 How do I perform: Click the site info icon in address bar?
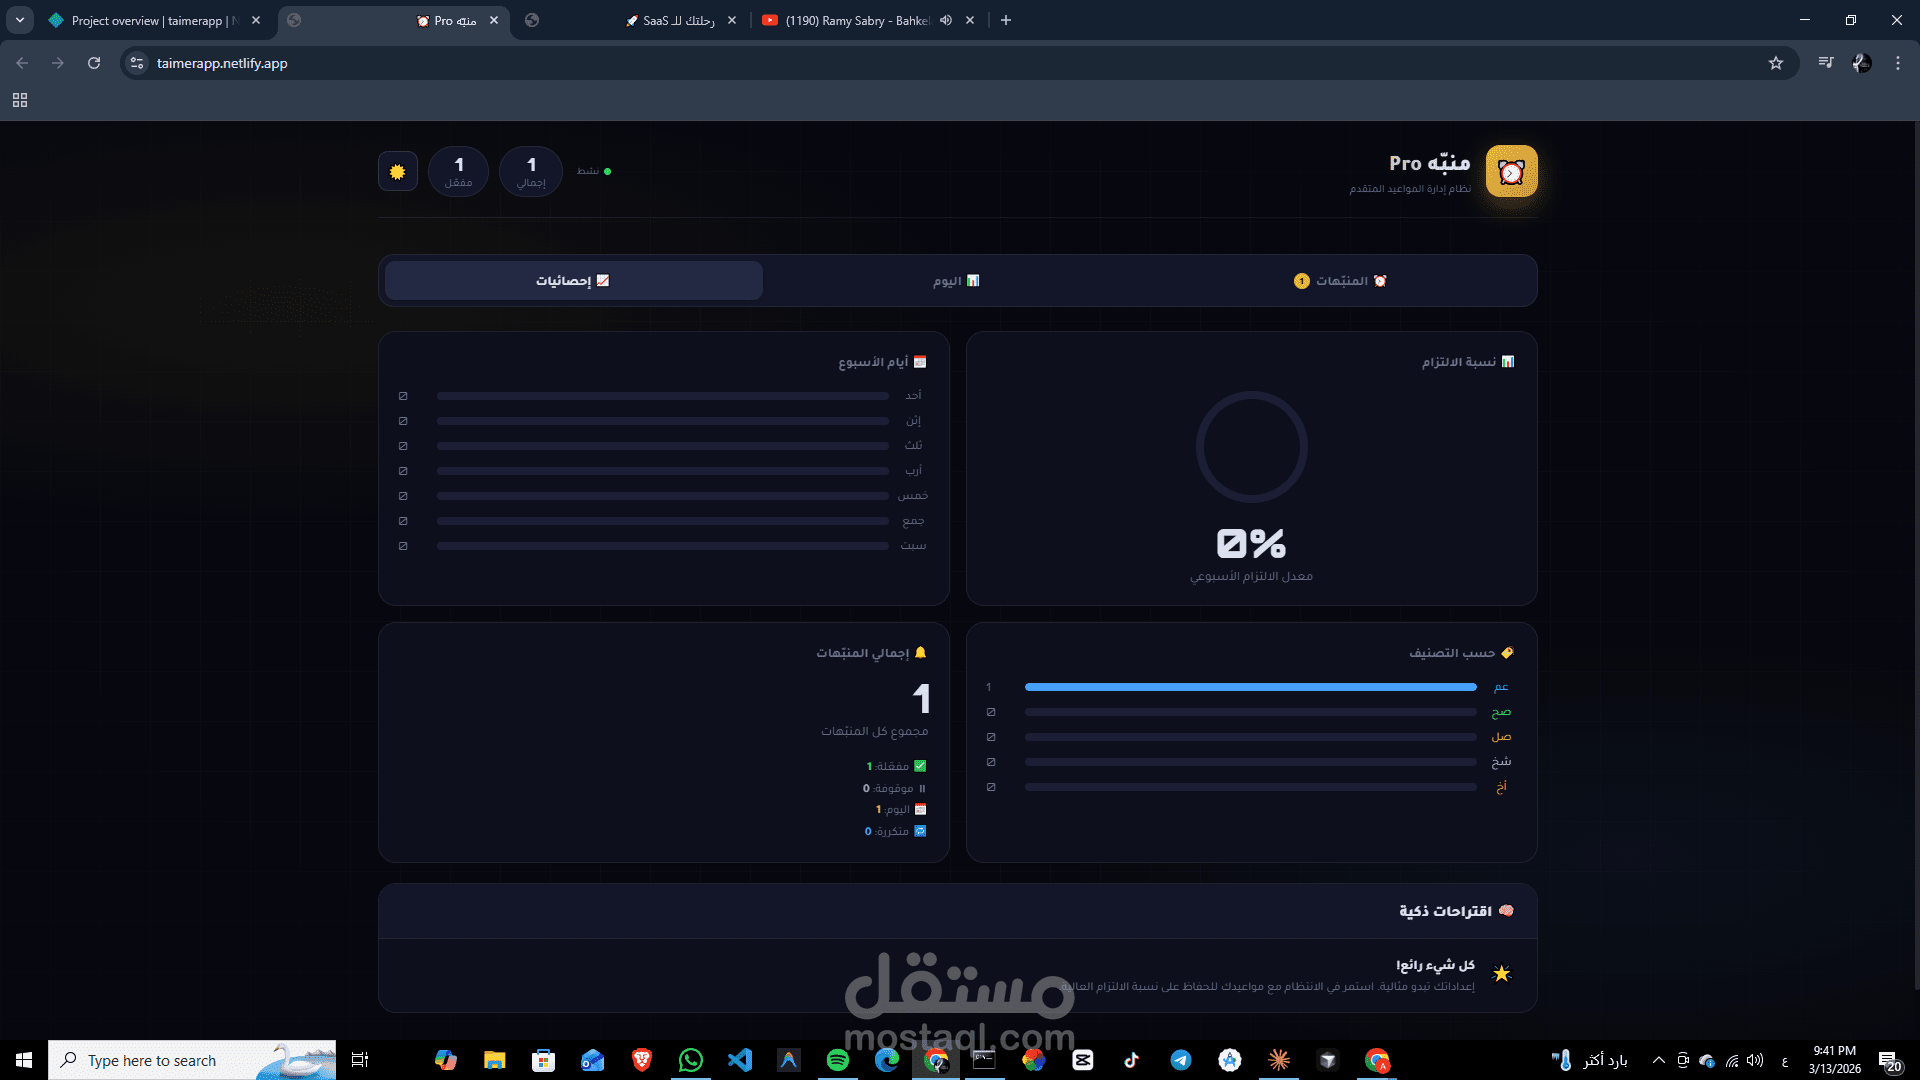coord(137,63)
